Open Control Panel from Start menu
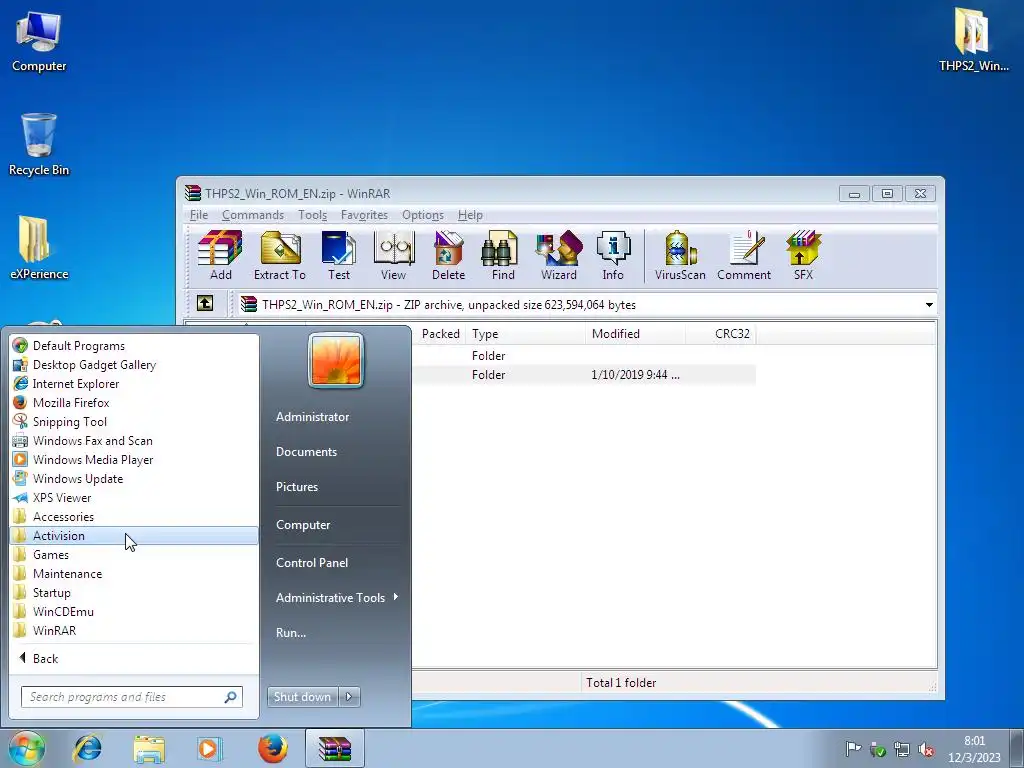1024x768 pixels. (337, 562)
